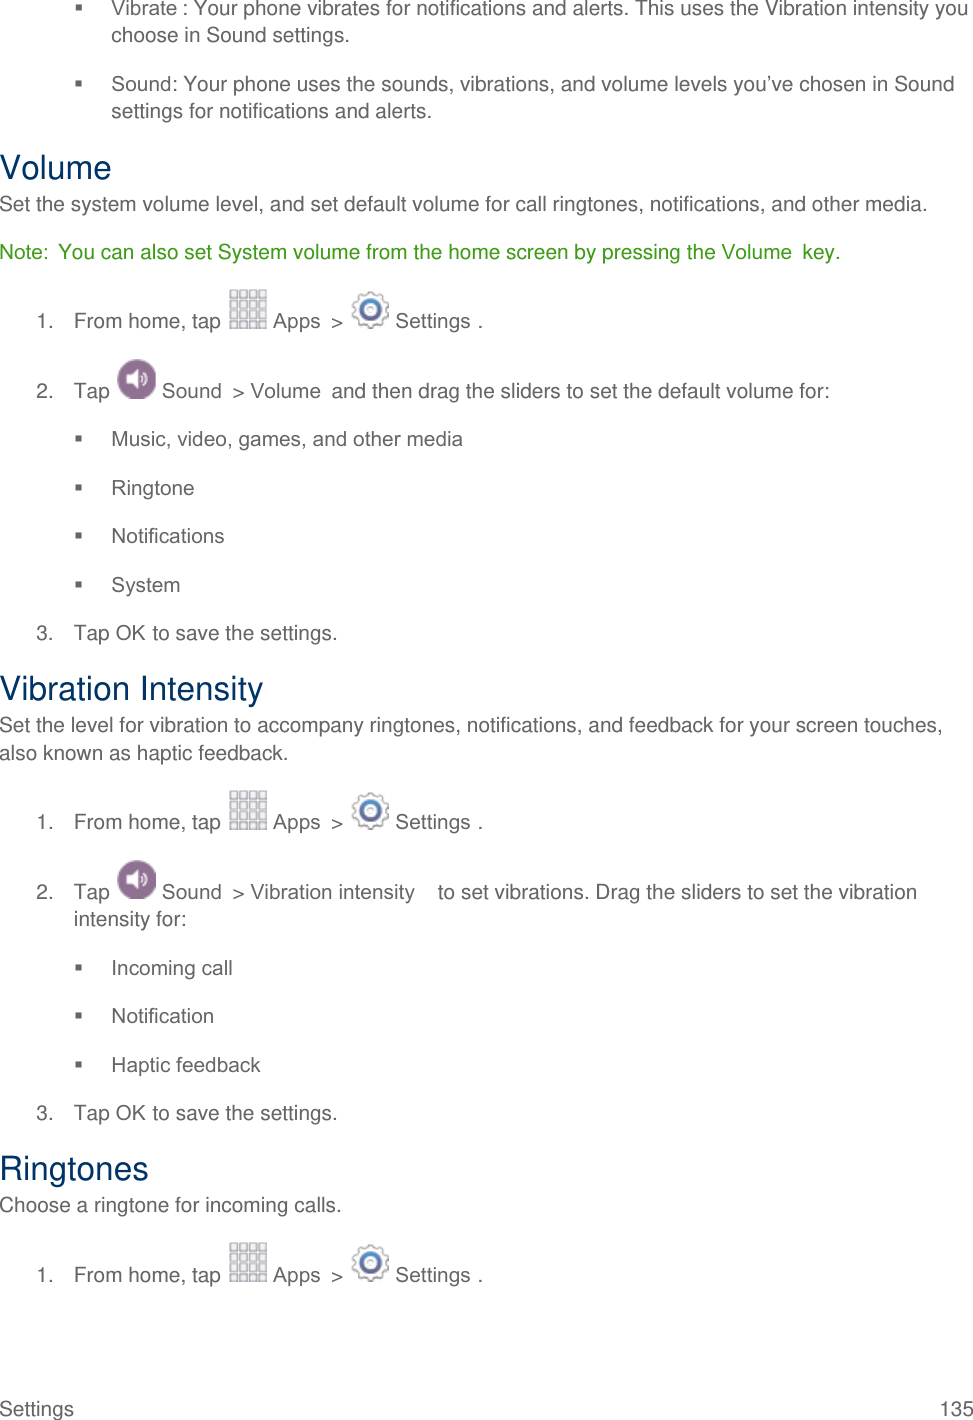The height and width of the screenshot is (1420, 973).
Task: Click the Ringtones section heading
Action: click(x=75, y=1169)
